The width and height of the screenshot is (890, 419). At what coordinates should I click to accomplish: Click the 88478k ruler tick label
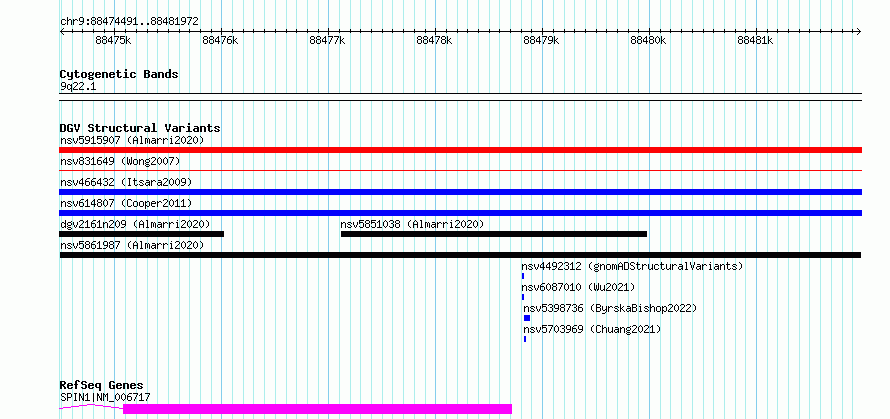click(x=434, y=40)
